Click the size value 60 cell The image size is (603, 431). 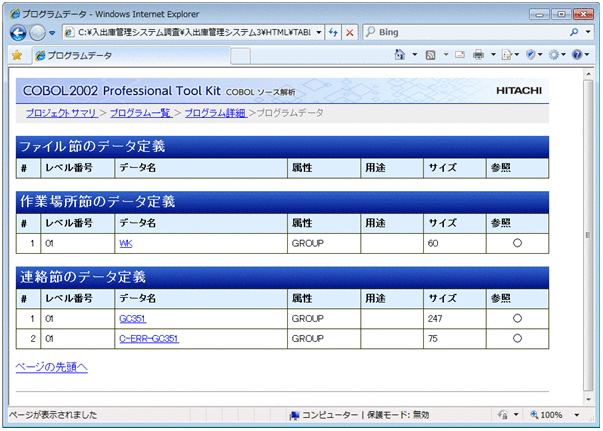click(455, 243)
